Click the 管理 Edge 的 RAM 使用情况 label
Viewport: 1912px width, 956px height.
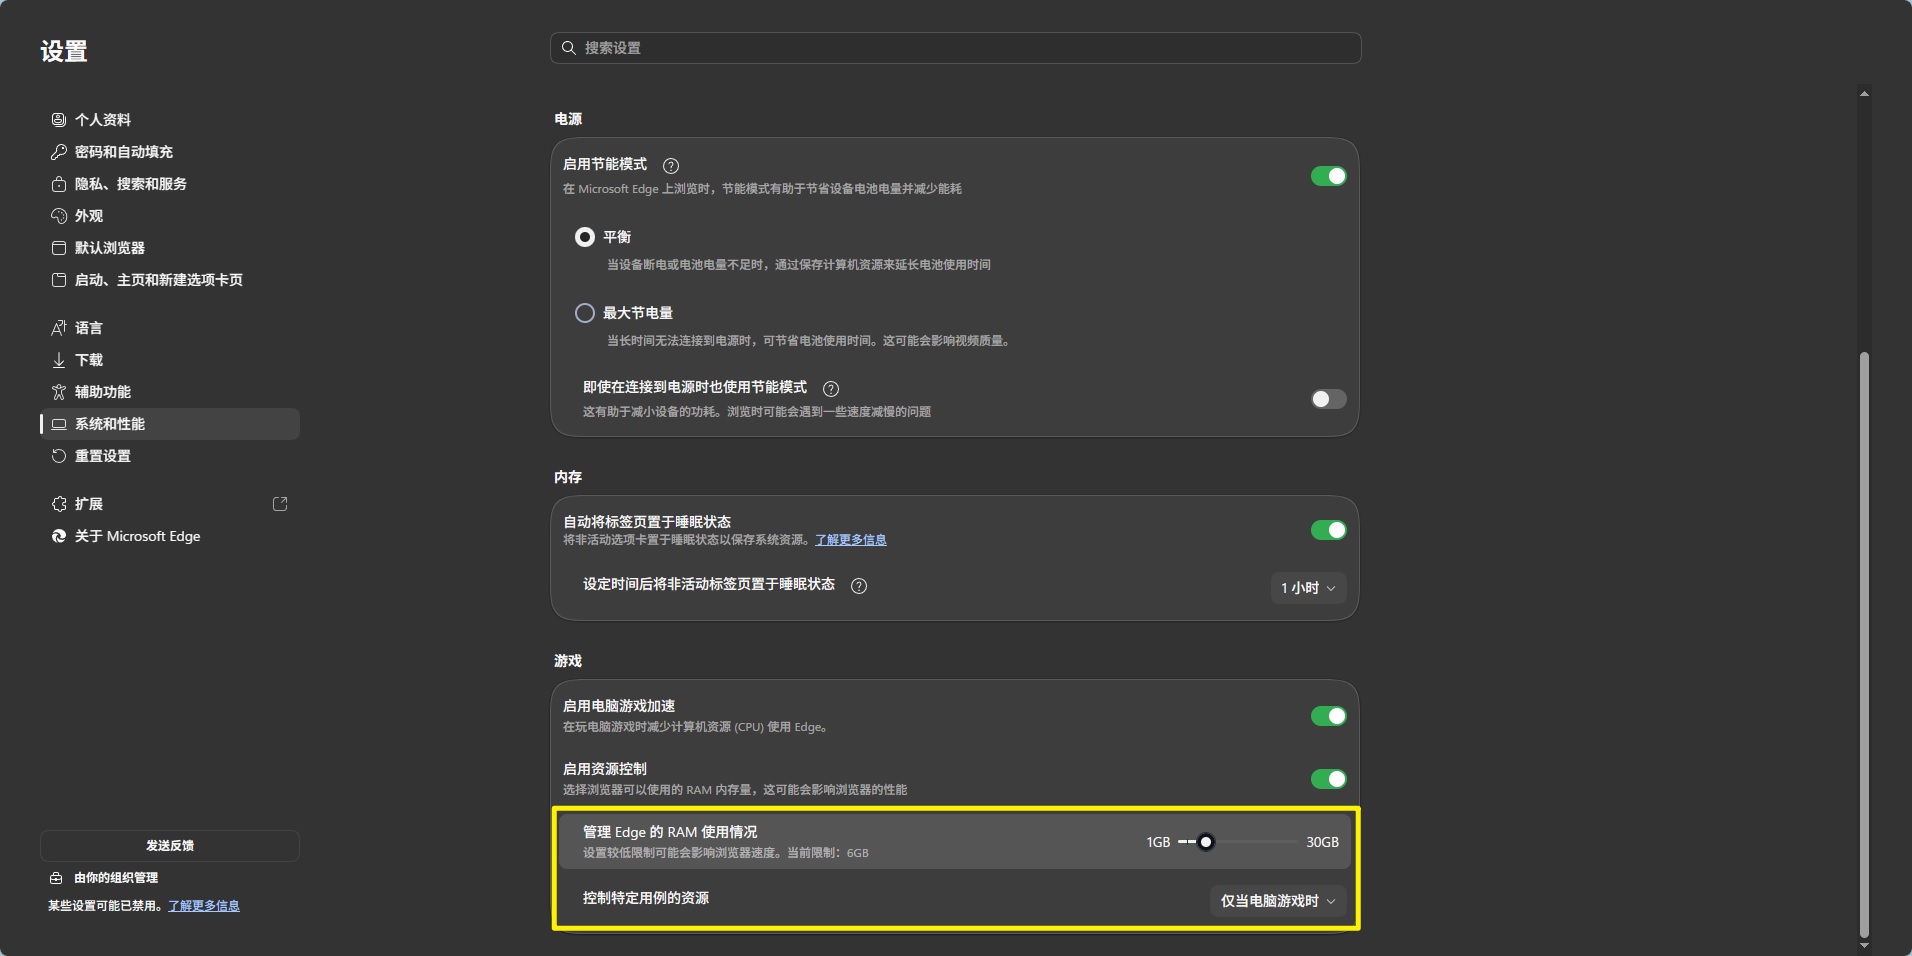(x=670, y=832)
